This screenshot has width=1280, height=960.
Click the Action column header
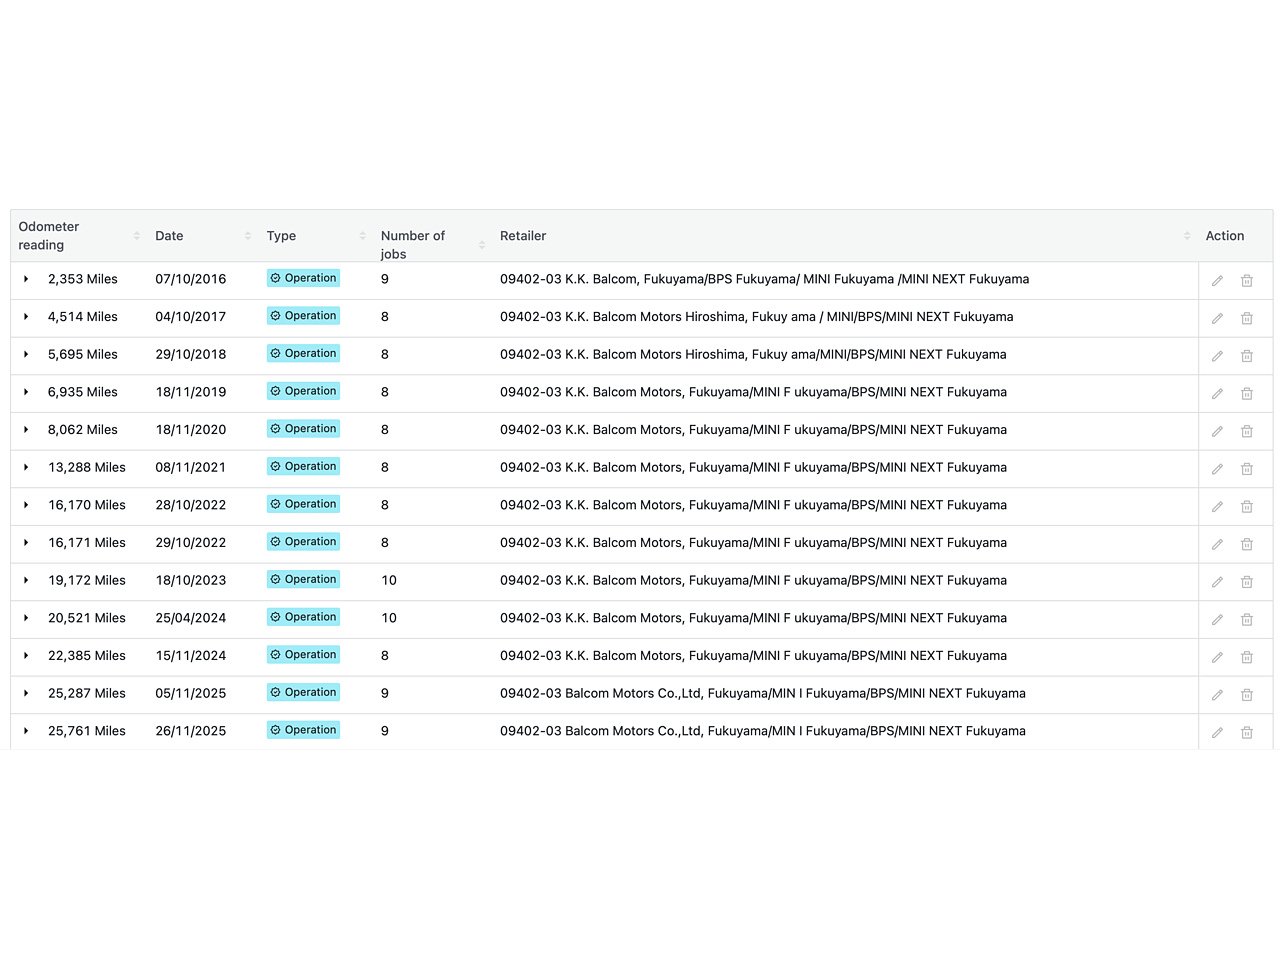point(1225,236)
